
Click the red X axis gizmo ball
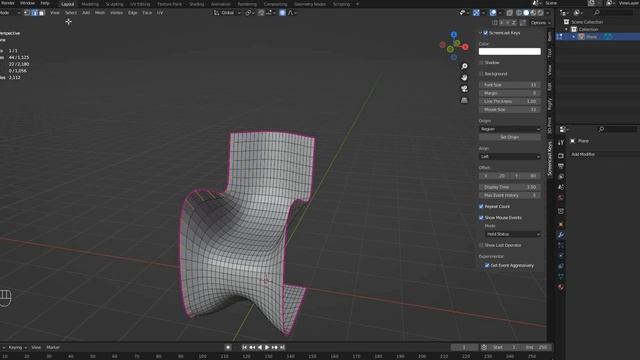pos(465,47)
